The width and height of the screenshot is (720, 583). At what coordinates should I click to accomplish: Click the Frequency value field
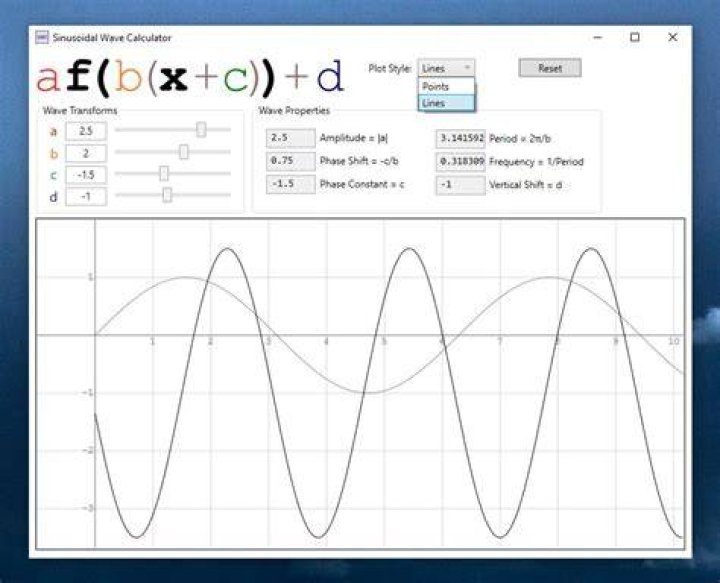click(x=461, y=162)
